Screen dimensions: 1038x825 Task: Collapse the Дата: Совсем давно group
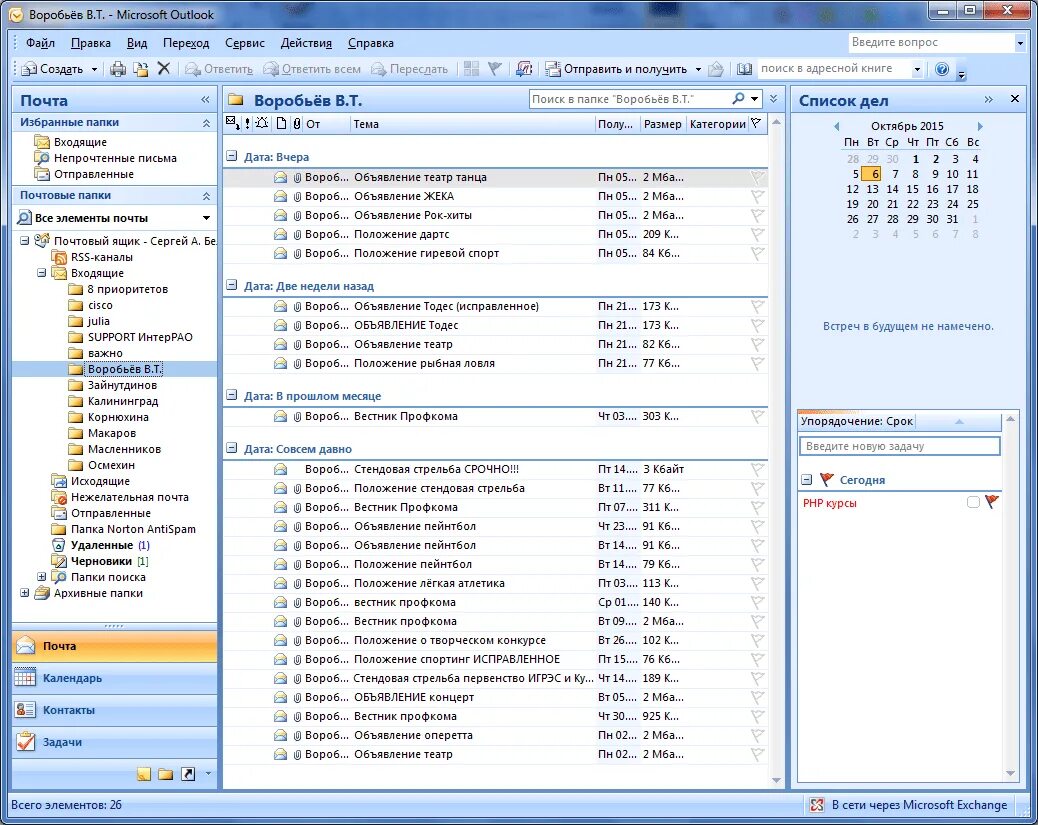[x=232, y=448]
